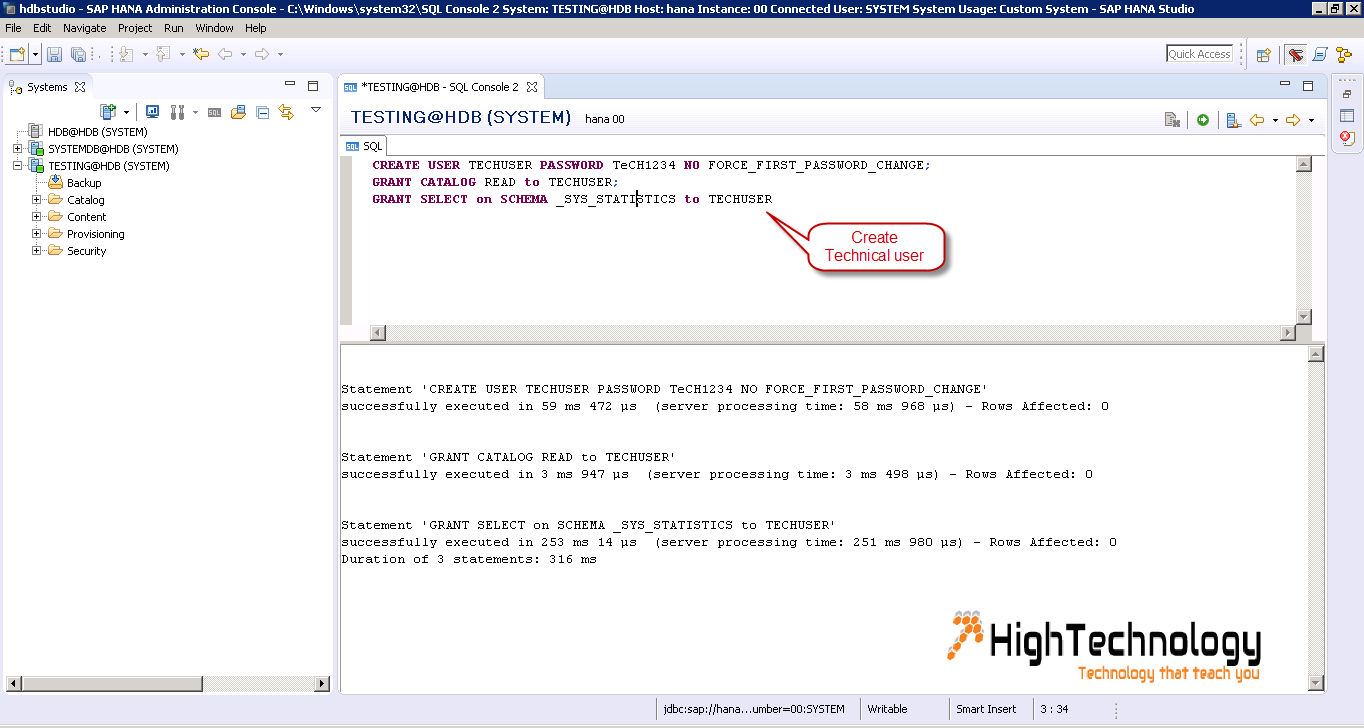Open the Project menu
Viewport: 1364px width, 728px height.
[x=135, y=28]
